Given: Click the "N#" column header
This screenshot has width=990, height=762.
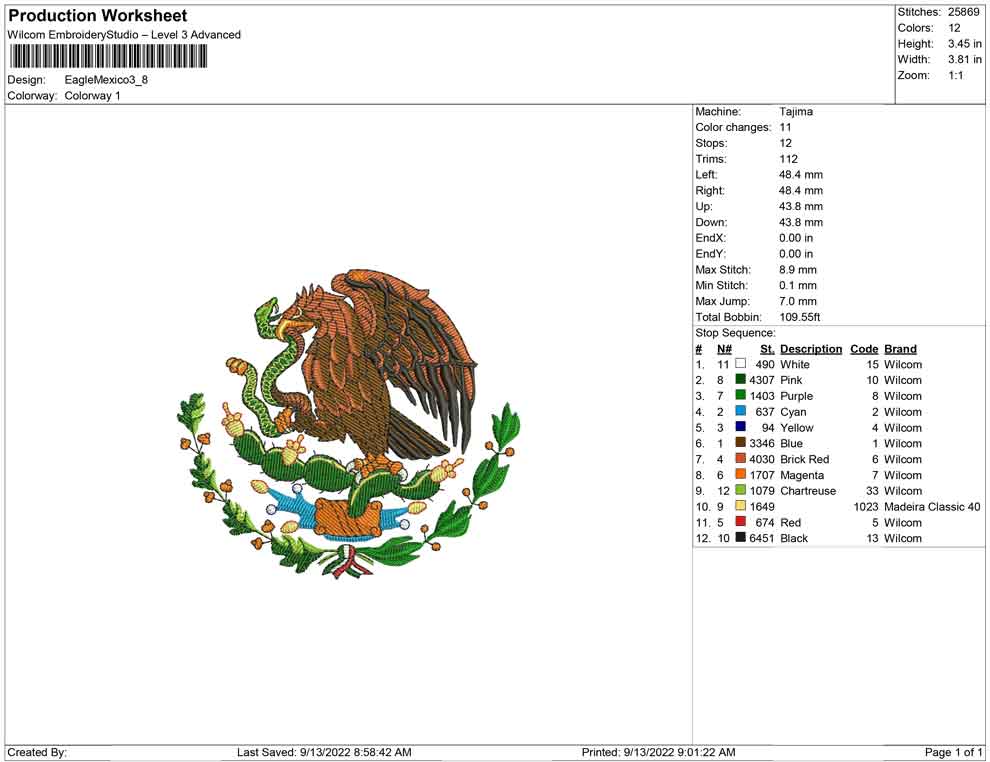Looking at the screenshot, I should 724,349.
